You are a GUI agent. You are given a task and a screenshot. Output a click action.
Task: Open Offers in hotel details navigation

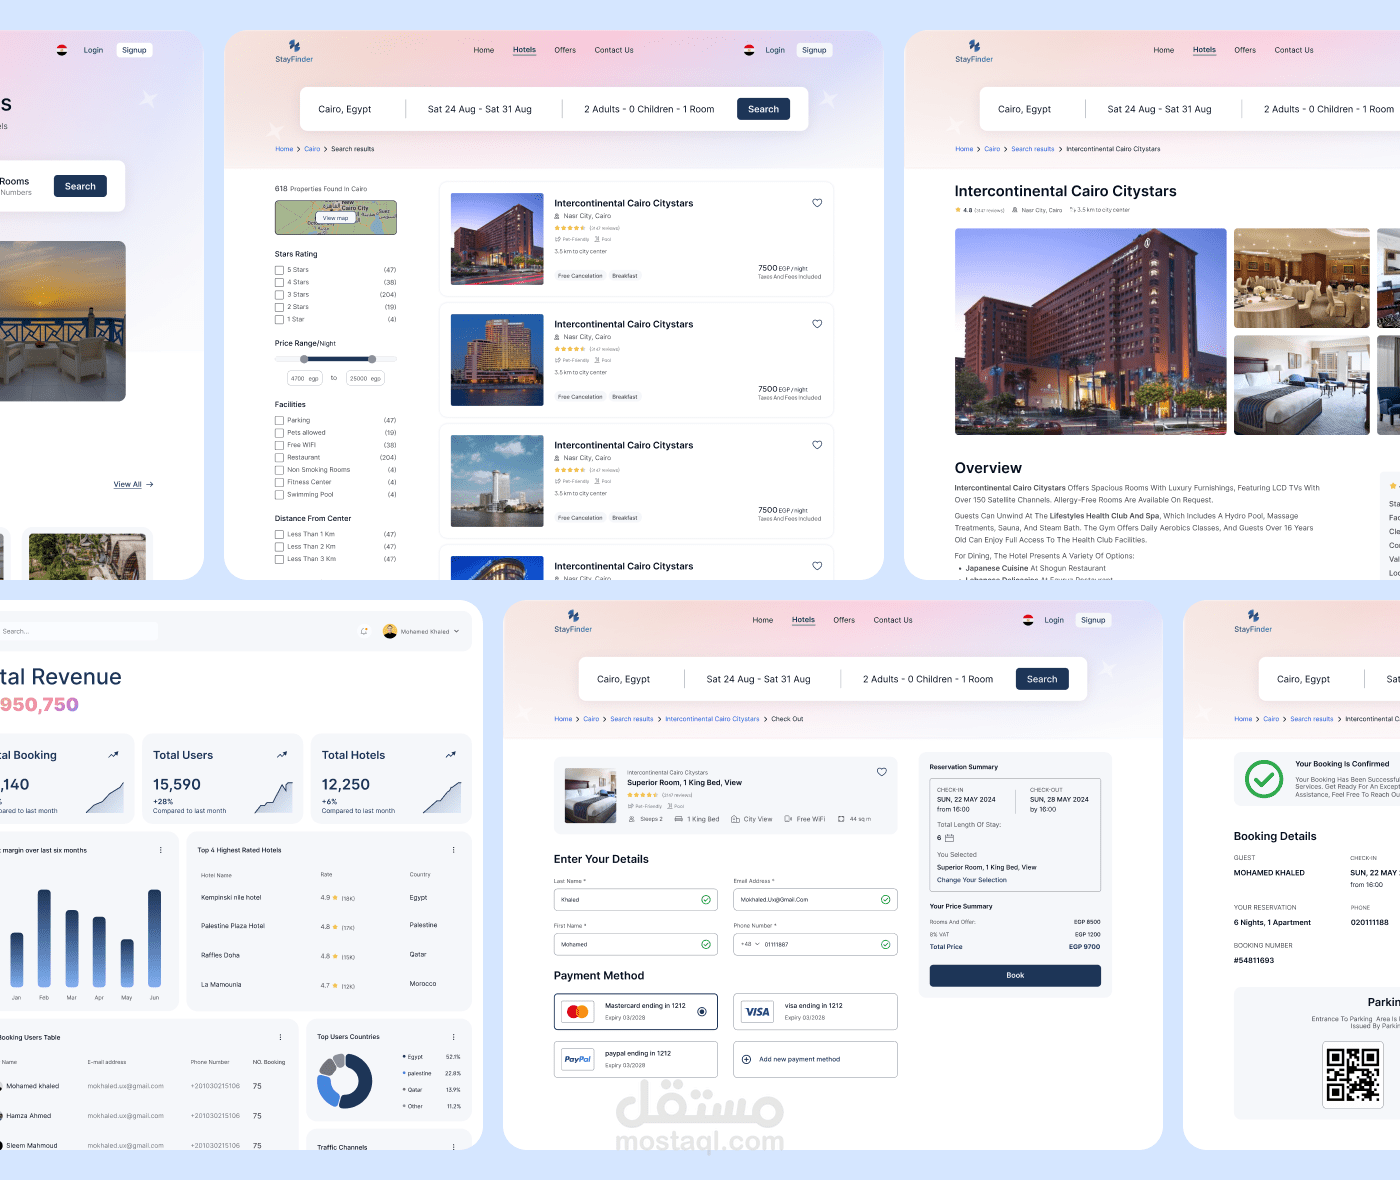click(1245, 50)
